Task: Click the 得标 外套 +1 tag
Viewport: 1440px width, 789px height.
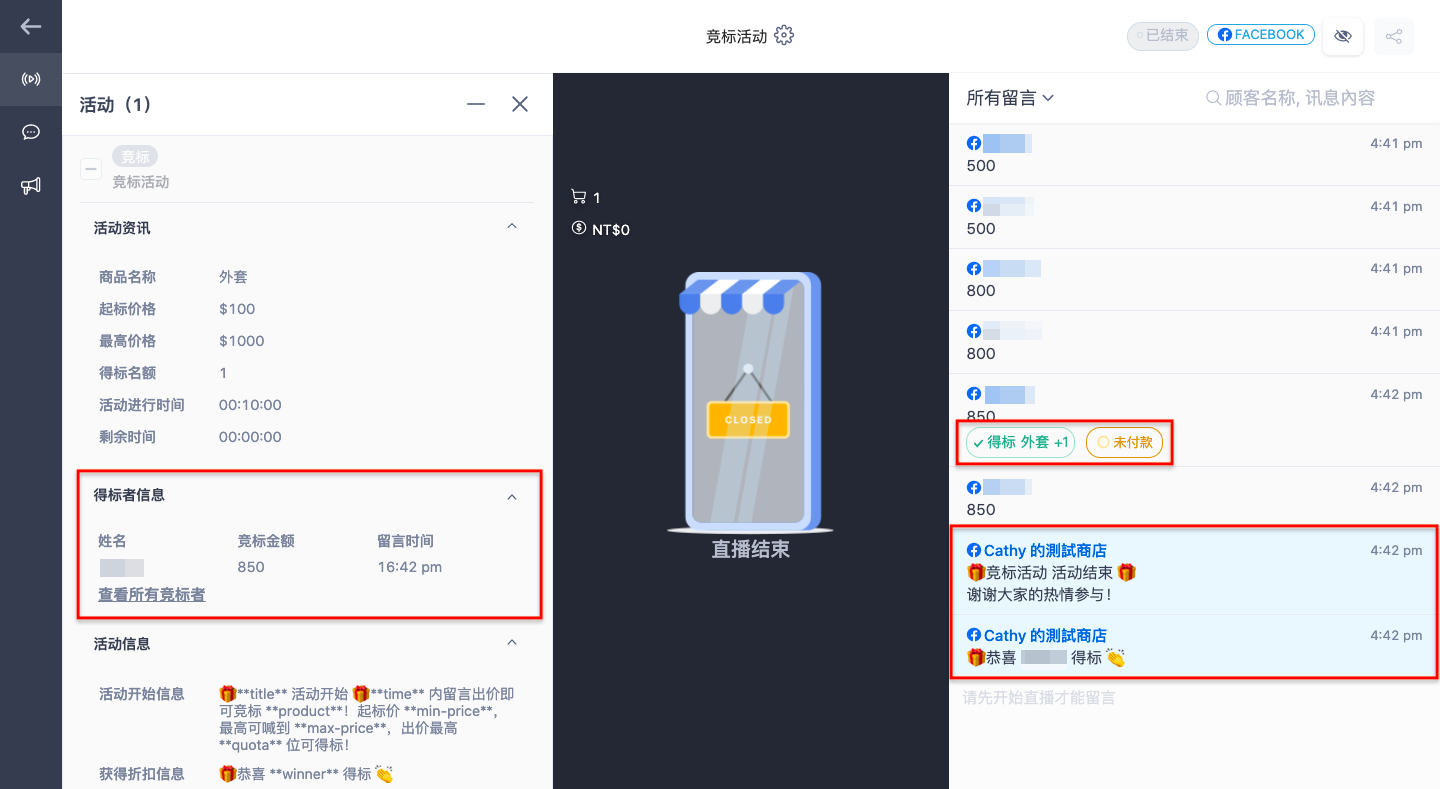Action: click(1020, 442)
